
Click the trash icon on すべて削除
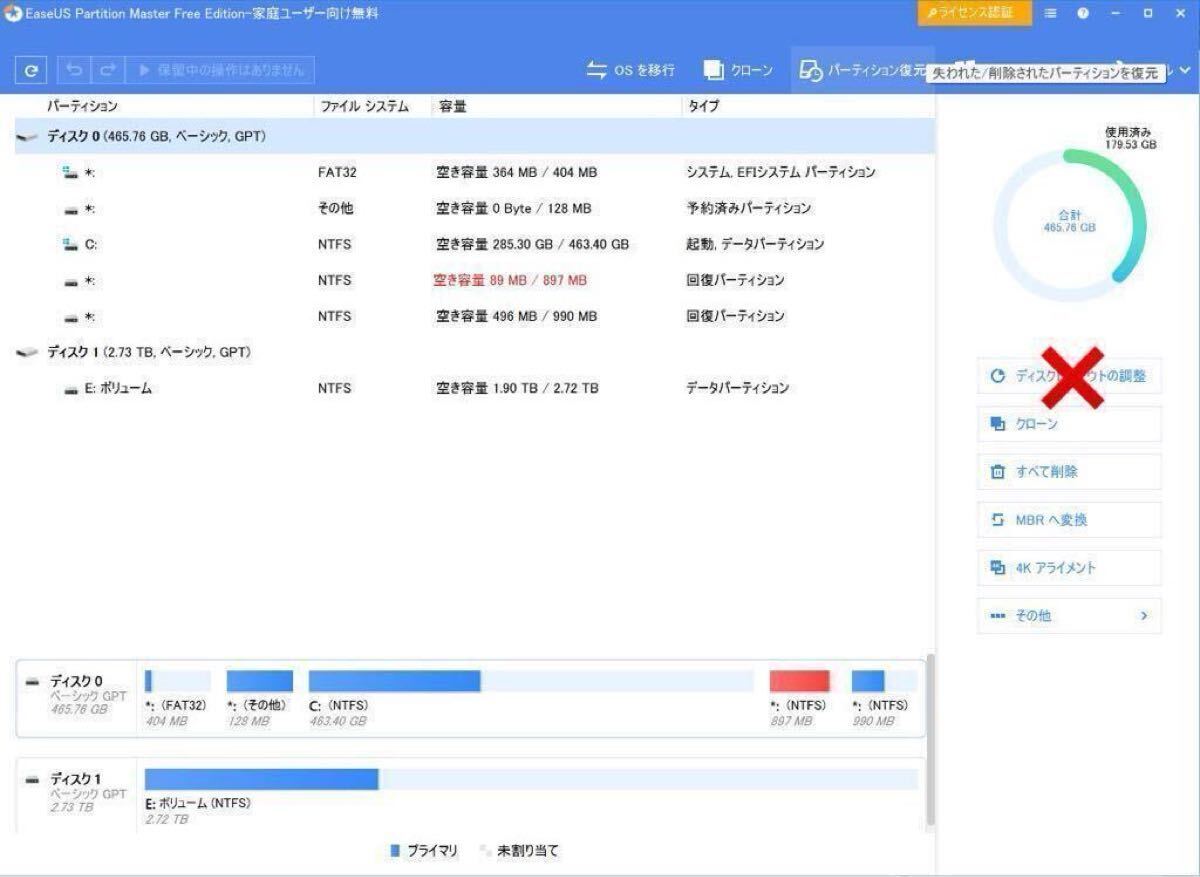(997, 472)
